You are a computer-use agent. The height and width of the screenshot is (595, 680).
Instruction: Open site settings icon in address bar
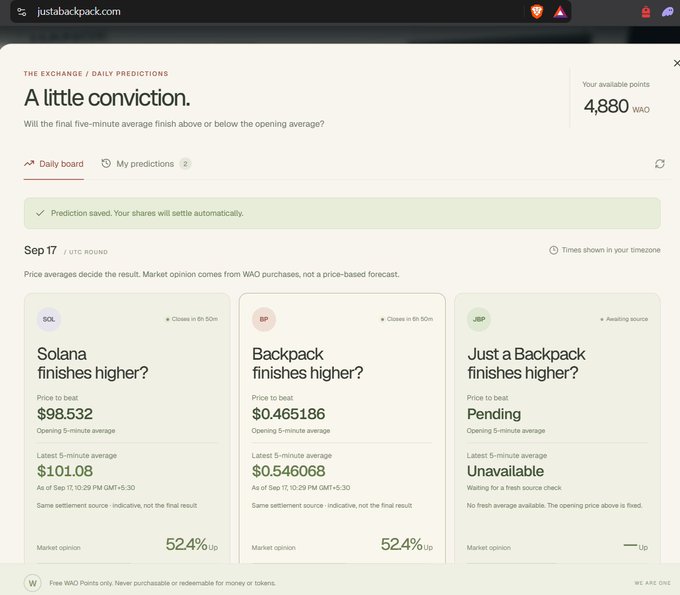click(22, 12)
